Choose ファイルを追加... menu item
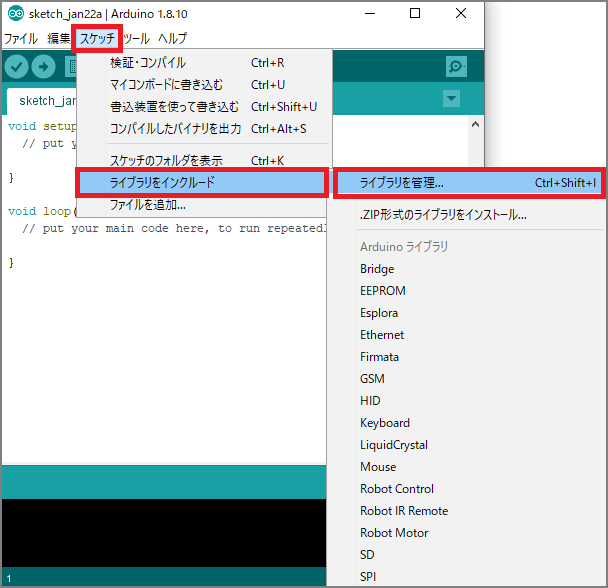 [x=202, y=204]
